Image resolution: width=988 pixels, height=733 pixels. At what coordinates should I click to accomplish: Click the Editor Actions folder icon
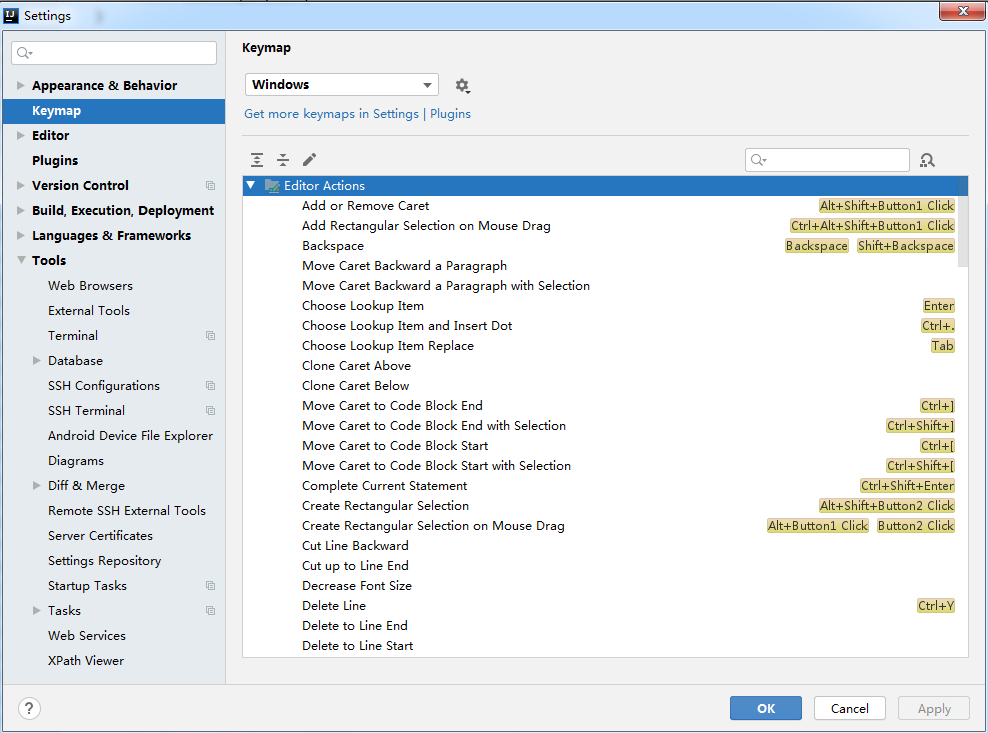point(272,185)
